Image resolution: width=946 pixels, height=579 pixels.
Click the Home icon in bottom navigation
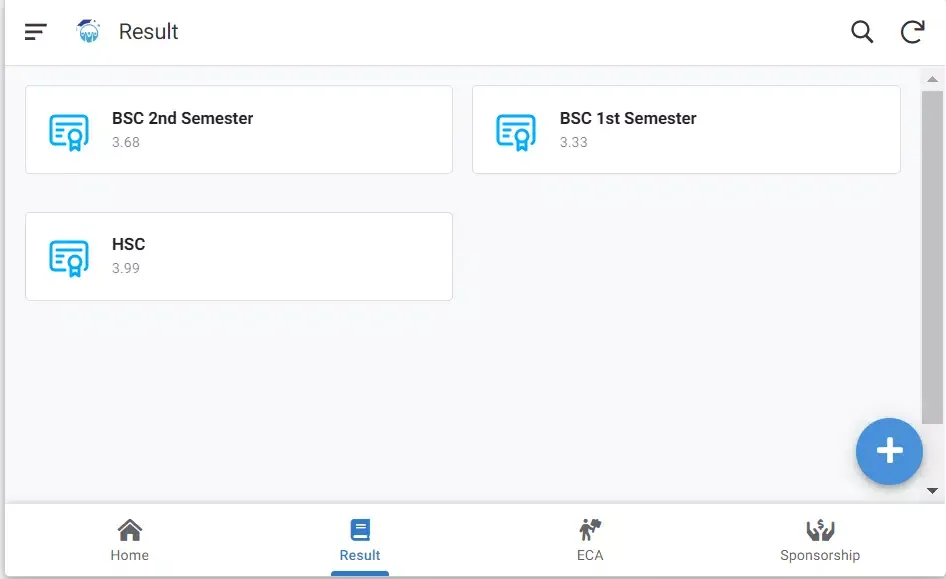(129, 527)
